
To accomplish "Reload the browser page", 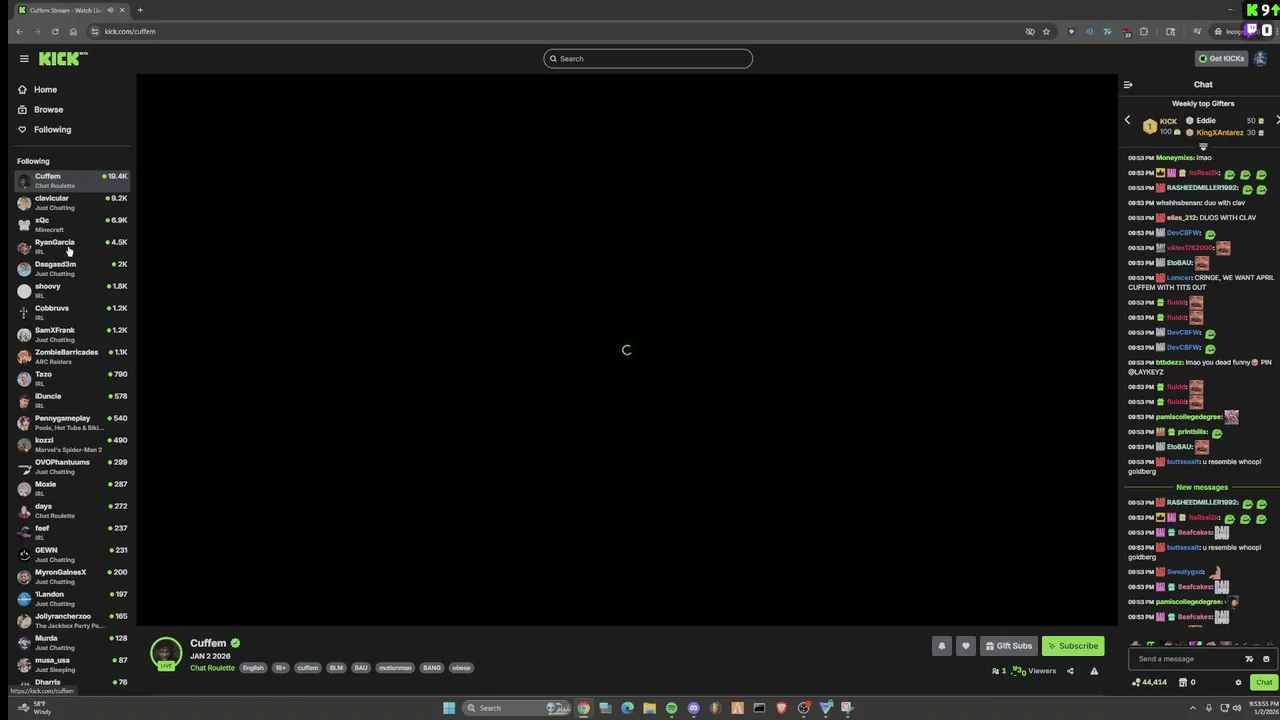I will [55, 32].
